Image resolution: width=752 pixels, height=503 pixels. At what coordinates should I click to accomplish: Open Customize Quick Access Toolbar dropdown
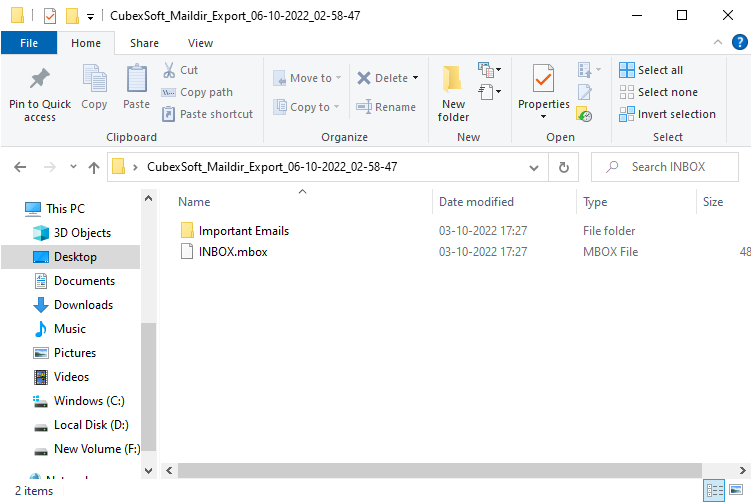point(90,16)
